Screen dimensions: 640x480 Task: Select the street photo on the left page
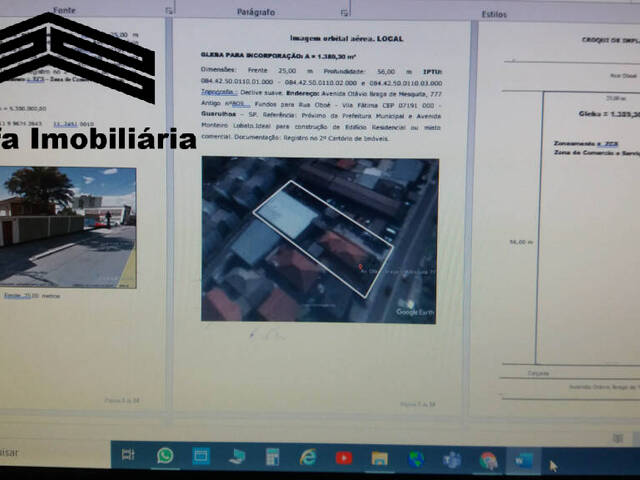pyautogui.click(x=68, y=227)
